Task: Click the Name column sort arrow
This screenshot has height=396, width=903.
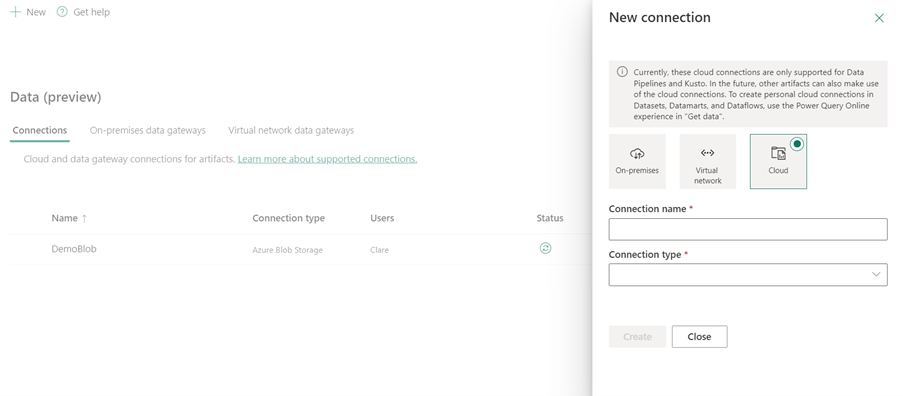Action: pos(84,218)
